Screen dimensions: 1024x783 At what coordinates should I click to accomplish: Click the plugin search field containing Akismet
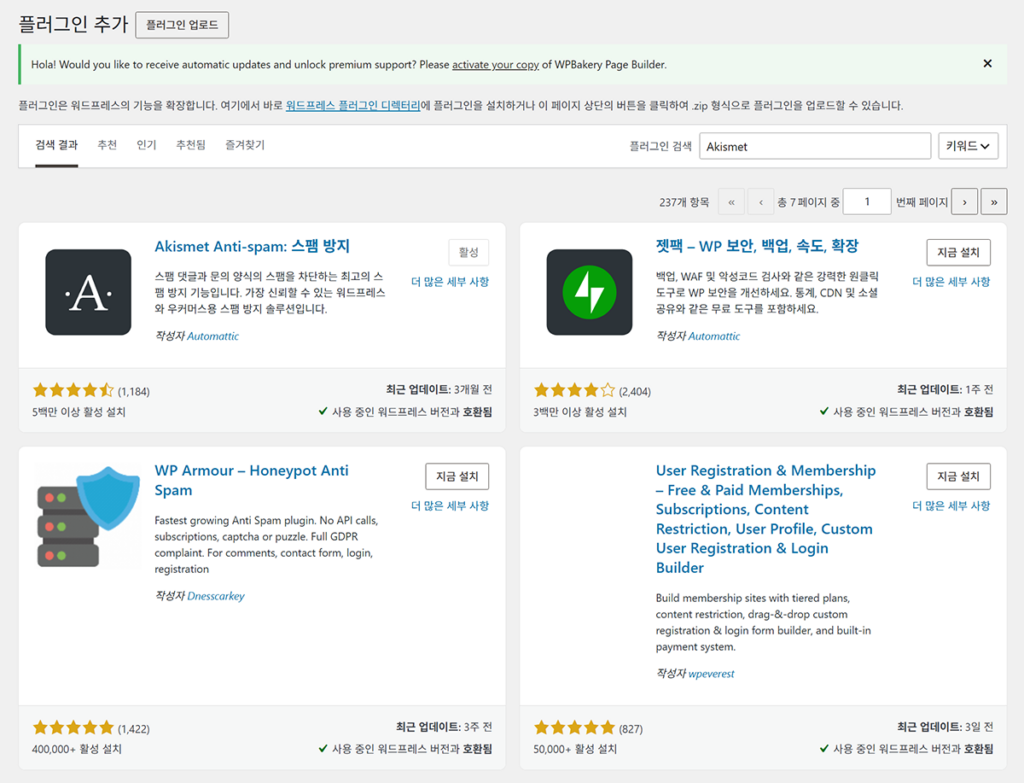tap(815, 146)
